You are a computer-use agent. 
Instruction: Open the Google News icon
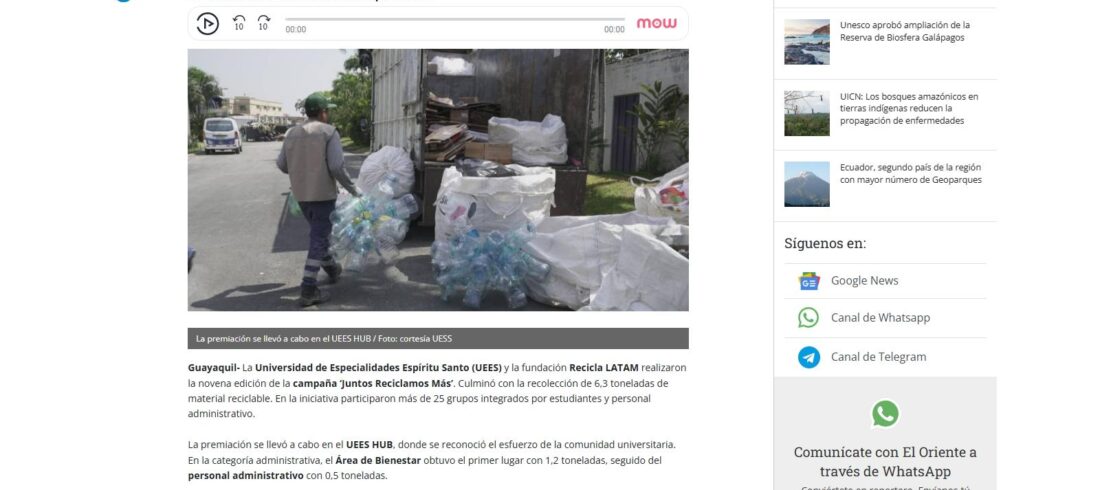click(809, 281)
